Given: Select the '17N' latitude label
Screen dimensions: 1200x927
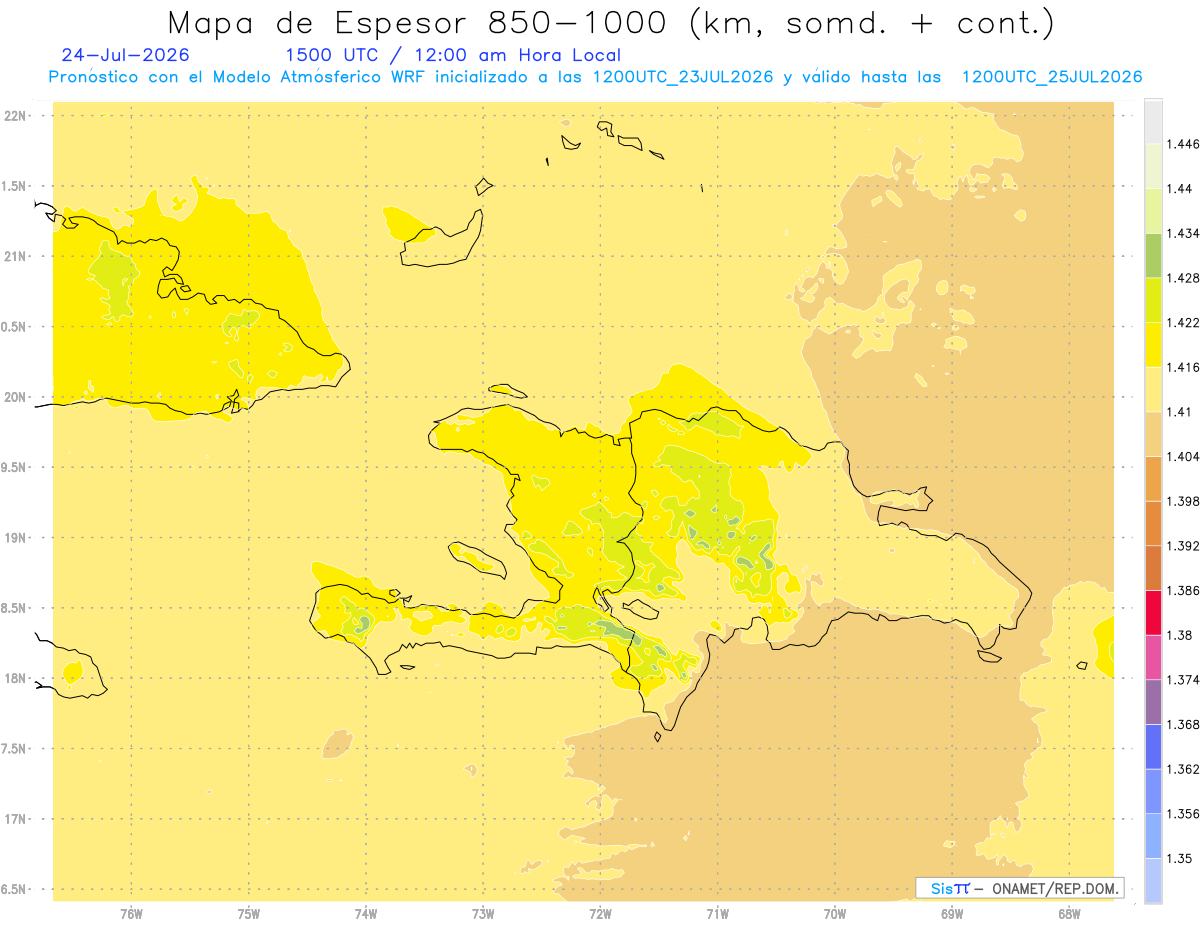Looking at the screenshot, I should [x=15, y=819].
